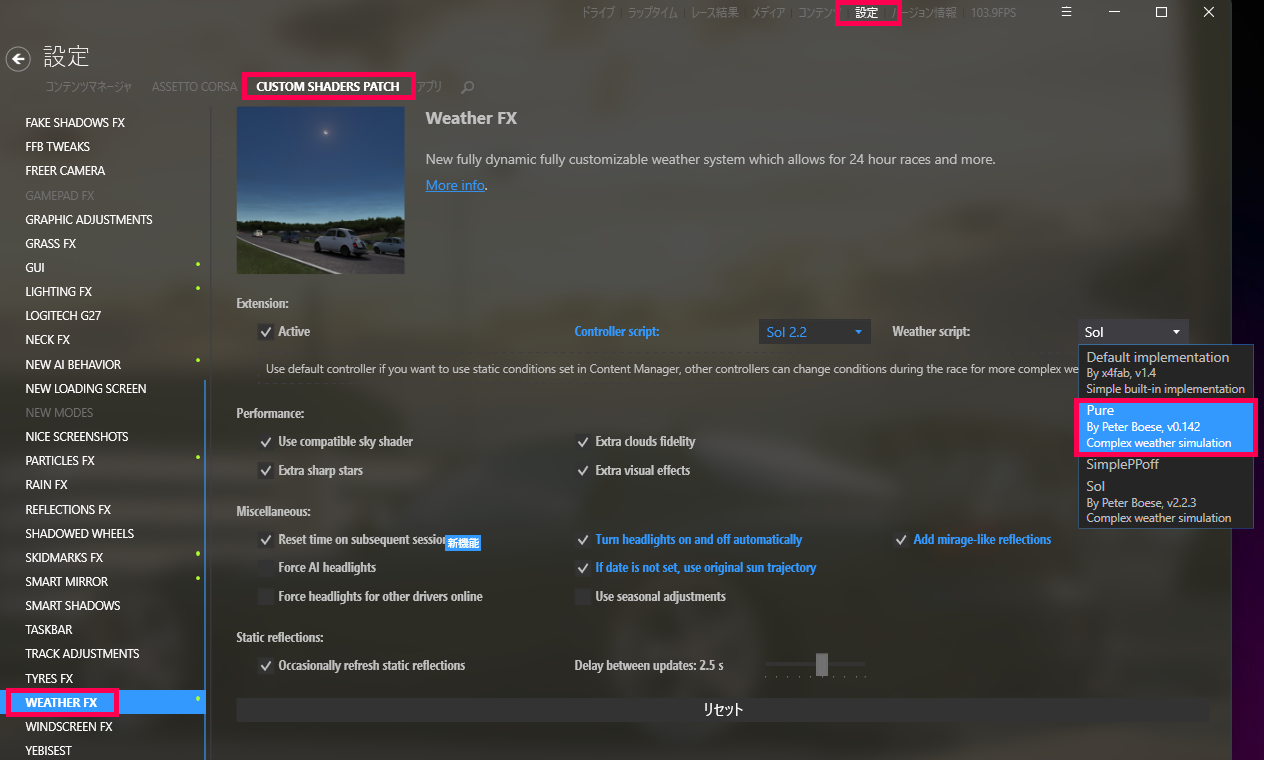Select RAIN FX in sidebar

point(47,485)
